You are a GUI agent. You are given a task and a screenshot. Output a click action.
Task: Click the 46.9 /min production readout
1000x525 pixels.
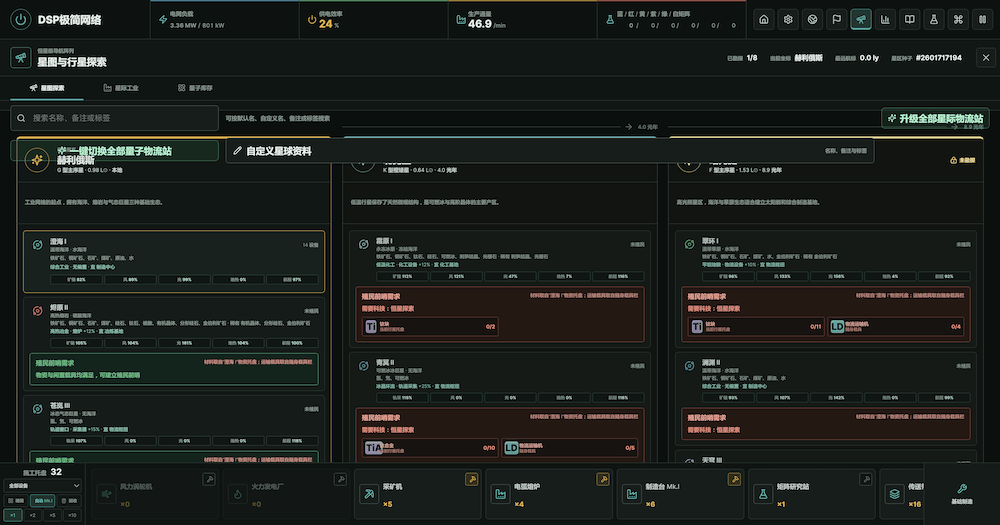pyautogui.click(x=487, y=24)
